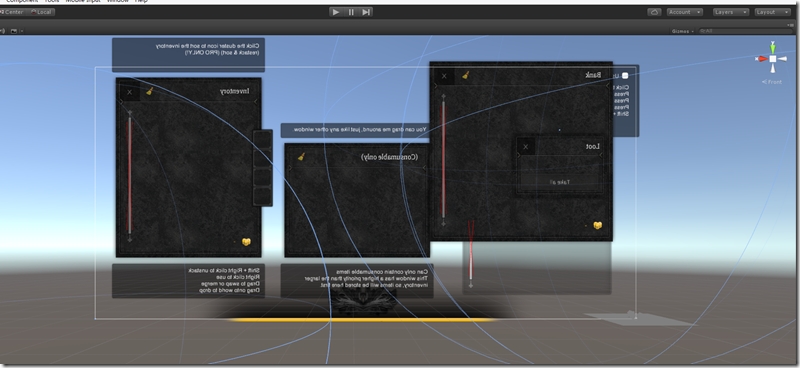Click the gold coins icon in Inventory
800x368 pixels.
click(x=246, y=241)
